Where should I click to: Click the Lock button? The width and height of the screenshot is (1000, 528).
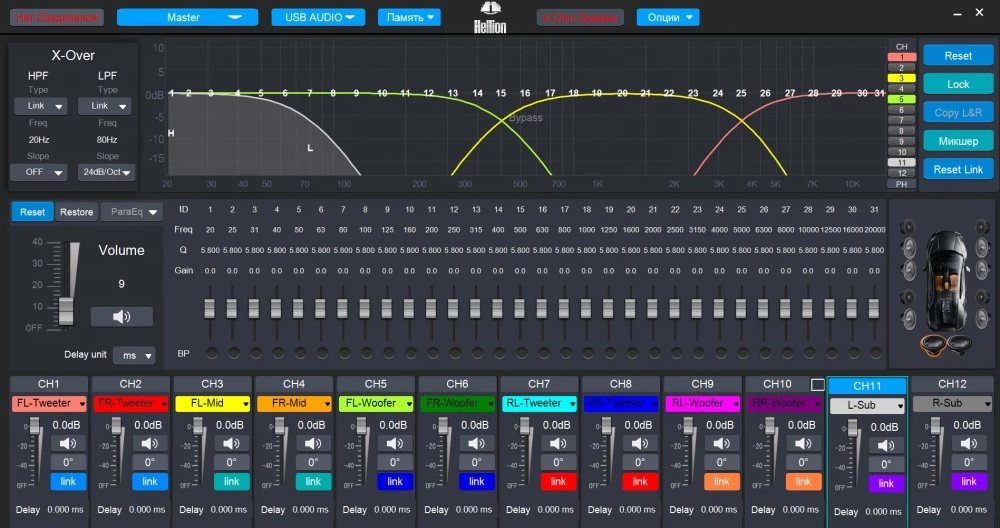(x=958, y=84)
